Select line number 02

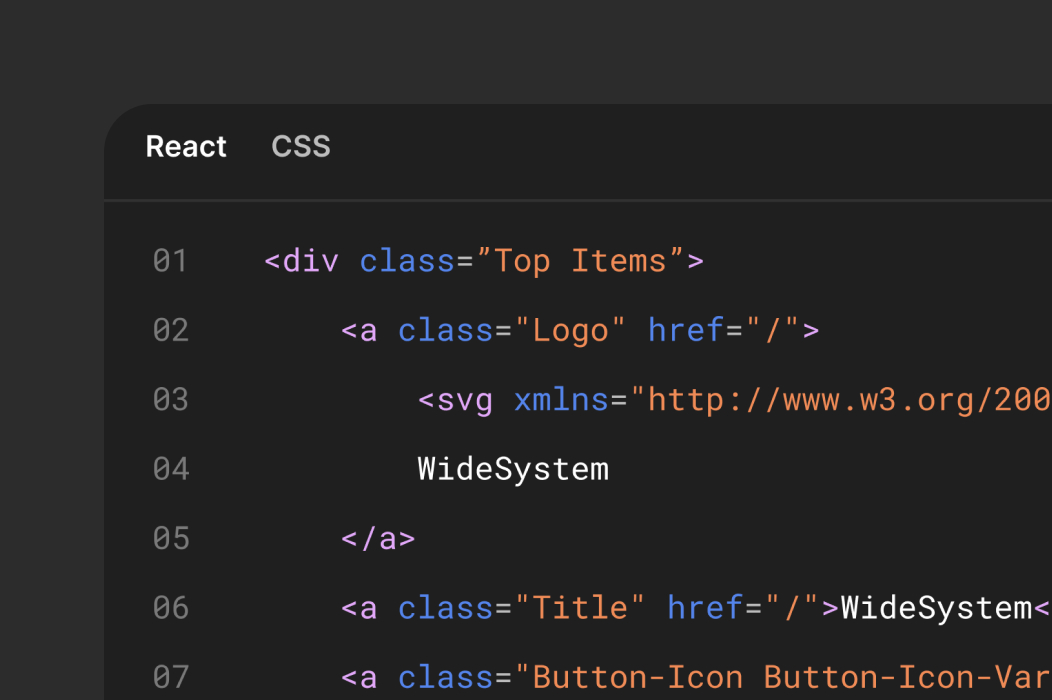click(x=170, y=330)
